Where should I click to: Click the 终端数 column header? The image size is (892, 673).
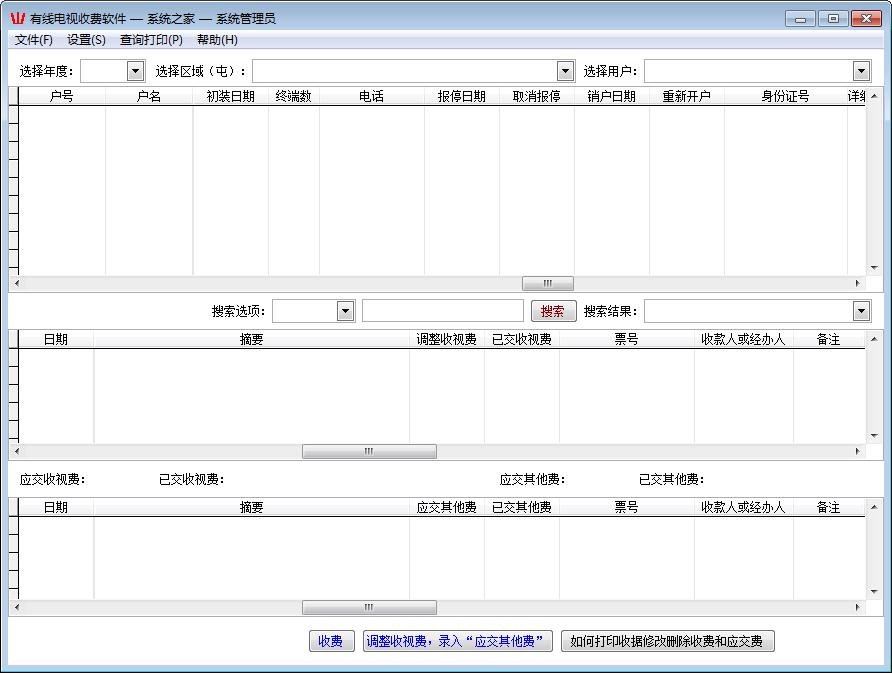[294, 96]
